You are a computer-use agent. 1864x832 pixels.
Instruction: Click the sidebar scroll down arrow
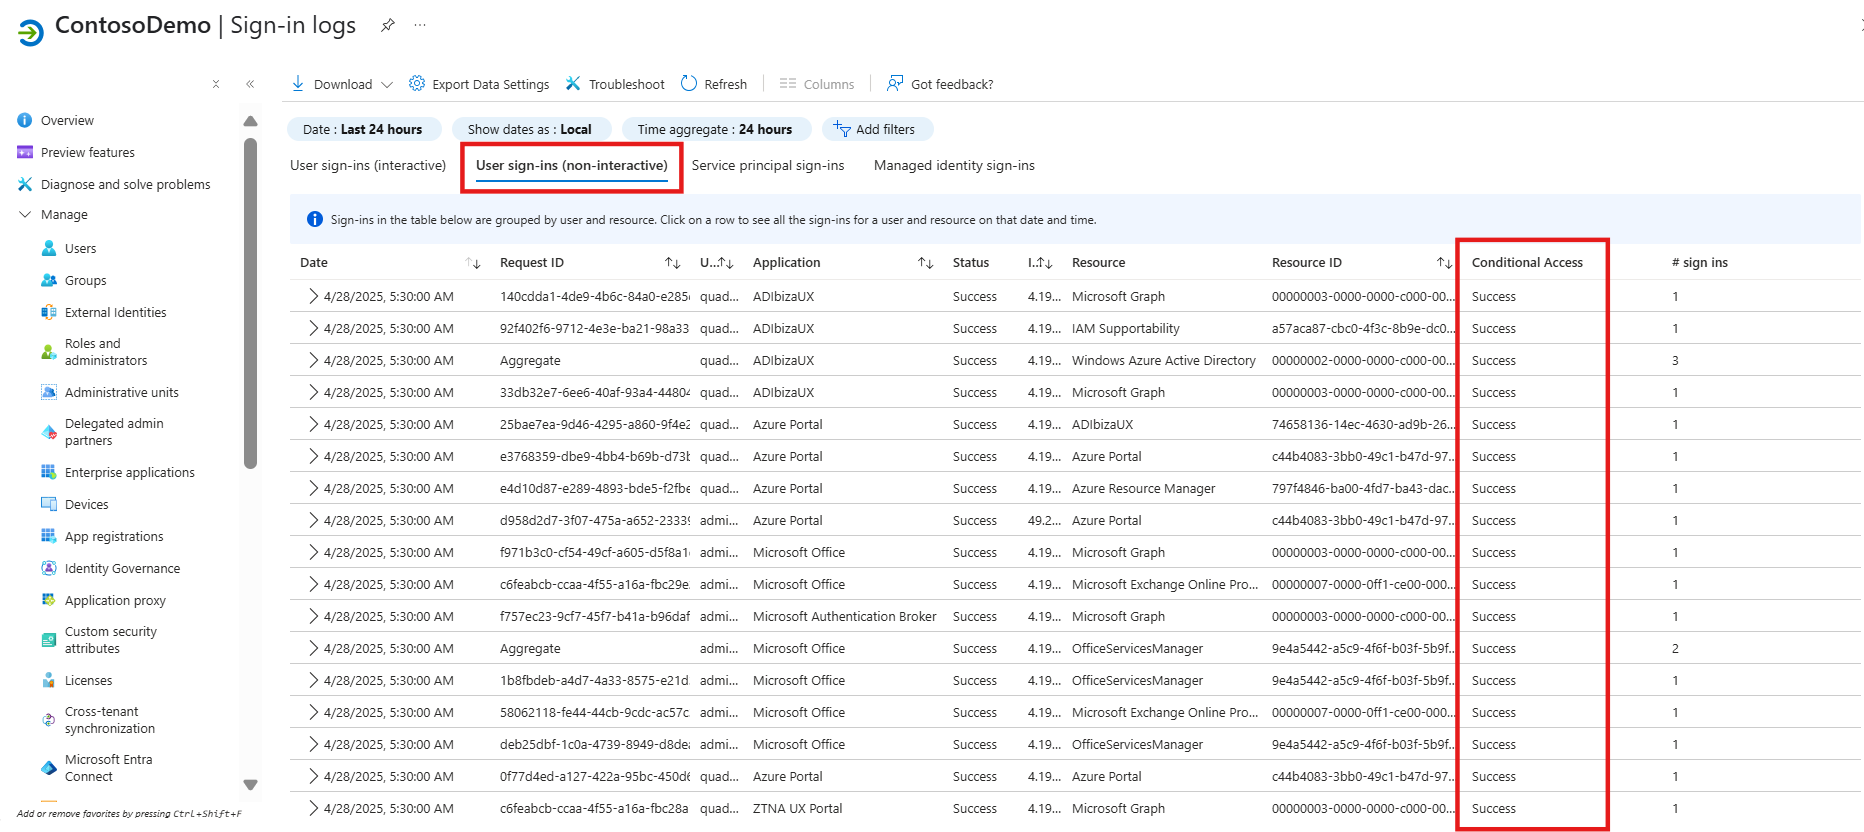[250, 785]
